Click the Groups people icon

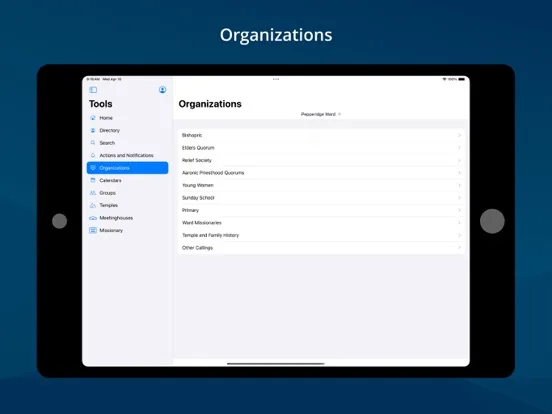(x=93, y=193)
